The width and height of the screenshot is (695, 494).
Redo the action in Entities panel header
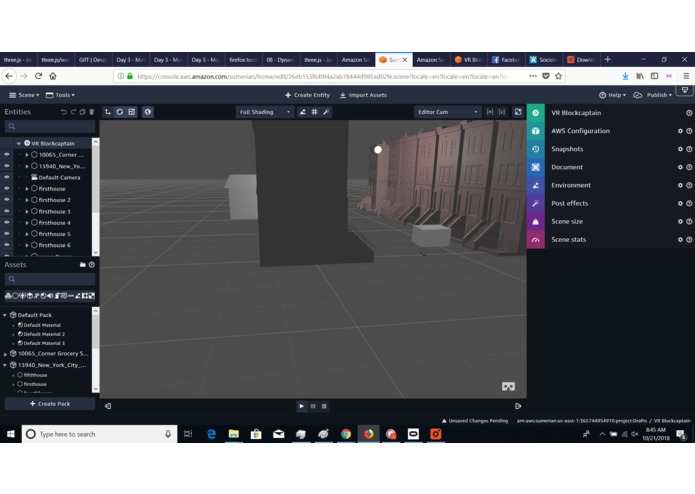[x=73, y=112]
